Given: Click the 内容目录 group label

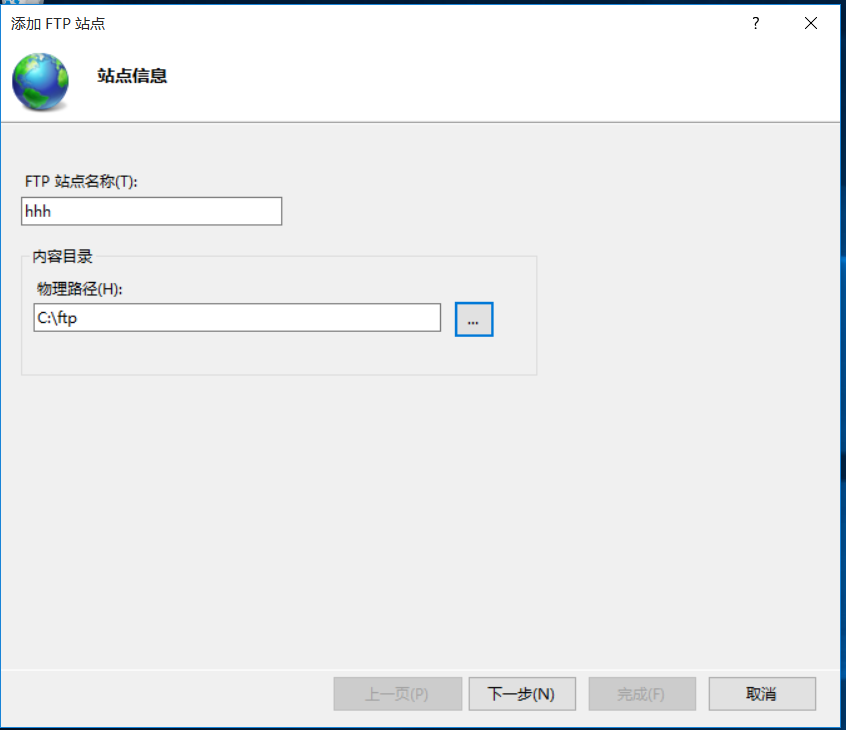Looking at the screenshot, I should (x=63, y=256).
